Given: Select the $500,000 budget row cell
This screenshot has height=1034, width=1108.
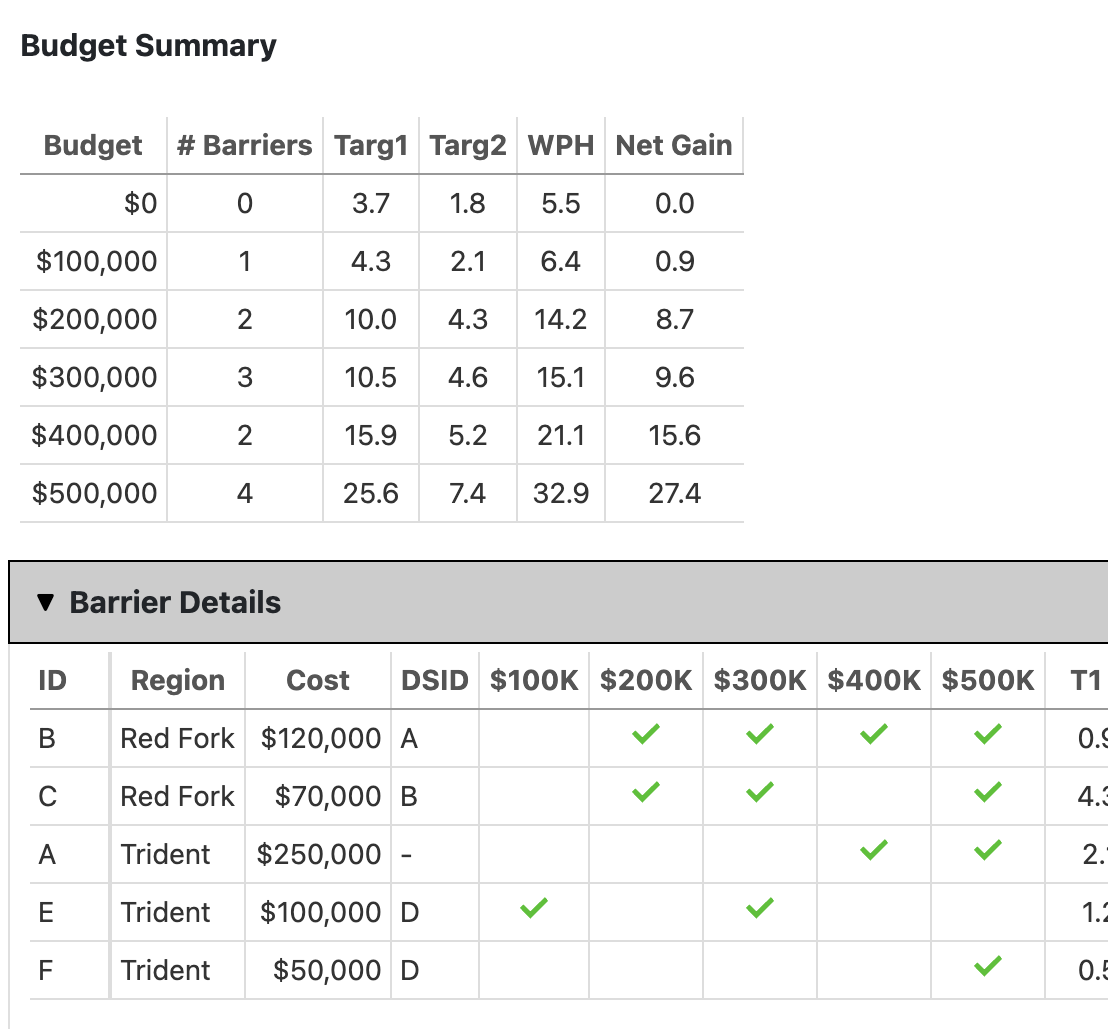Looking at the screenshot, I should tap(94, 493).
